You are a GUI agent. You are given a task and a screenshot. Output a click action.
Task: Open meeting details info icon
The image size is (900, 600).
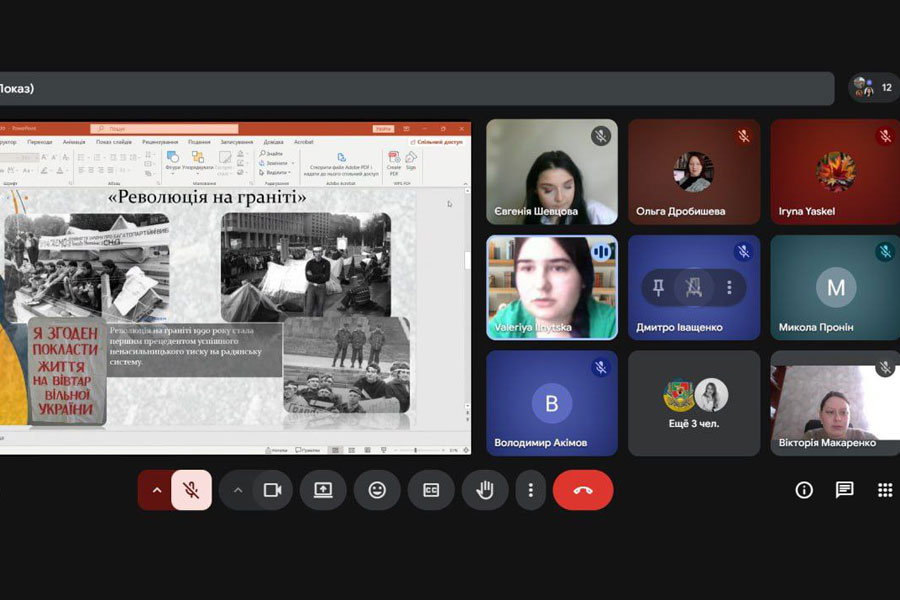(804, 490)
